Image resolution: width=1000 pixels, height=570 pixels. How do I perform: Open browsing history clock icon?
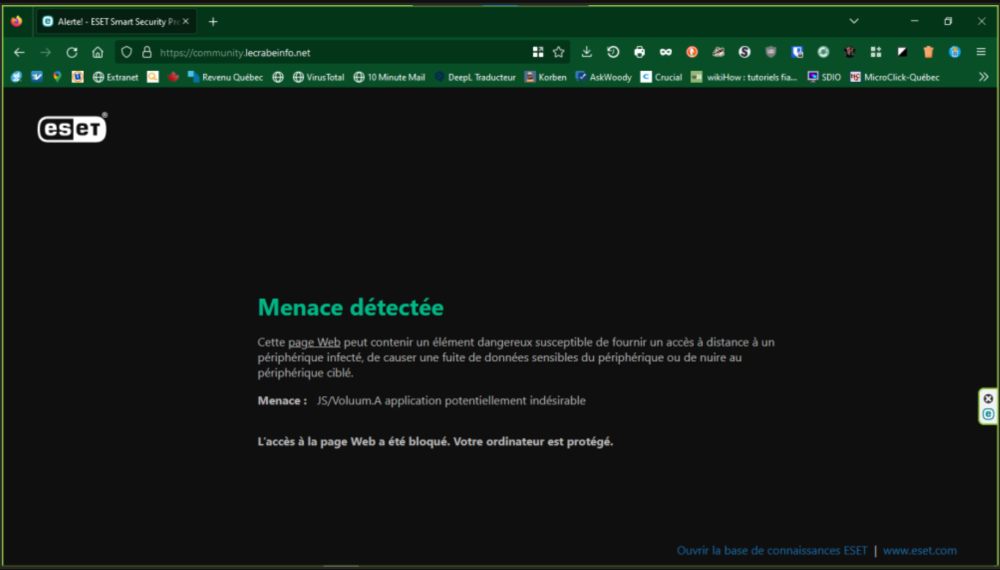tap(613, 52)
